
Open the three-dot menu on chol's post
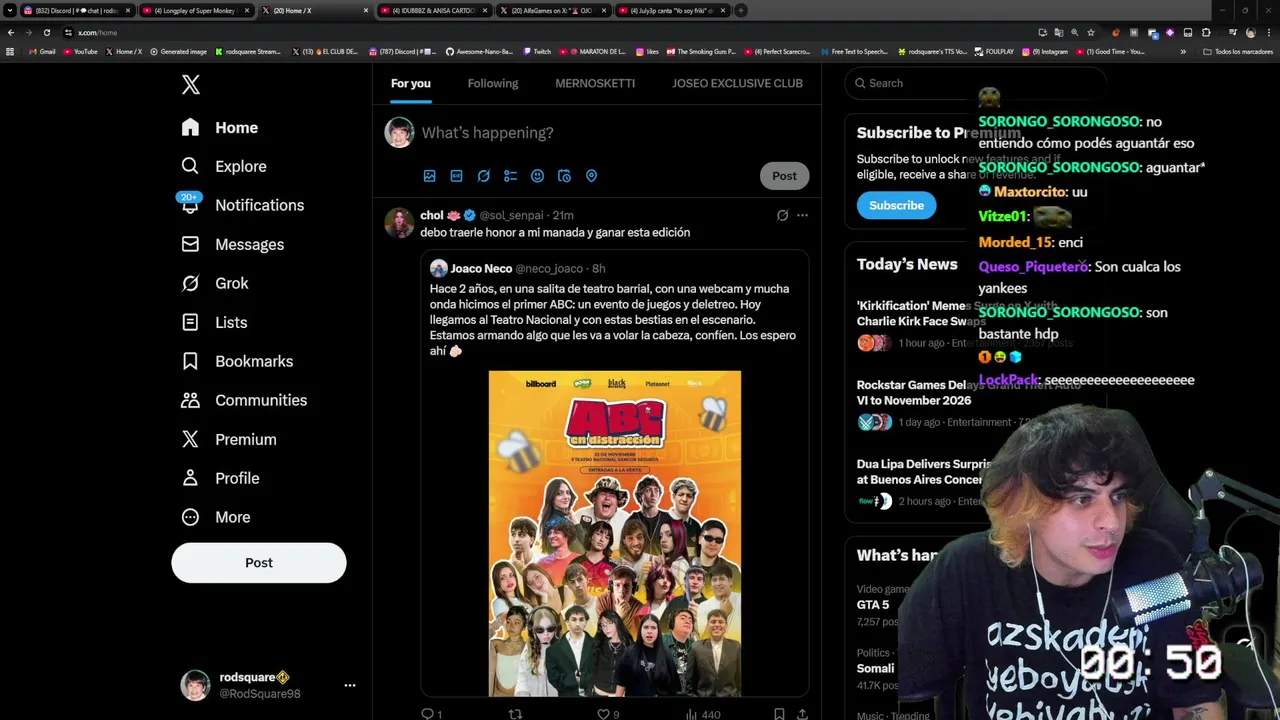coord(802,215)
